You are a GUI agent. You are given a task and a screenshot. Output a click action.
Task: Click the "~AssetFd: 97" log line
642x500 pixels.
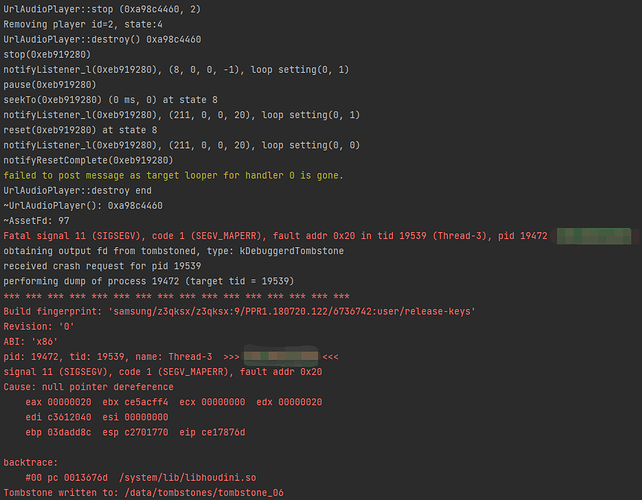coord(37,221)
